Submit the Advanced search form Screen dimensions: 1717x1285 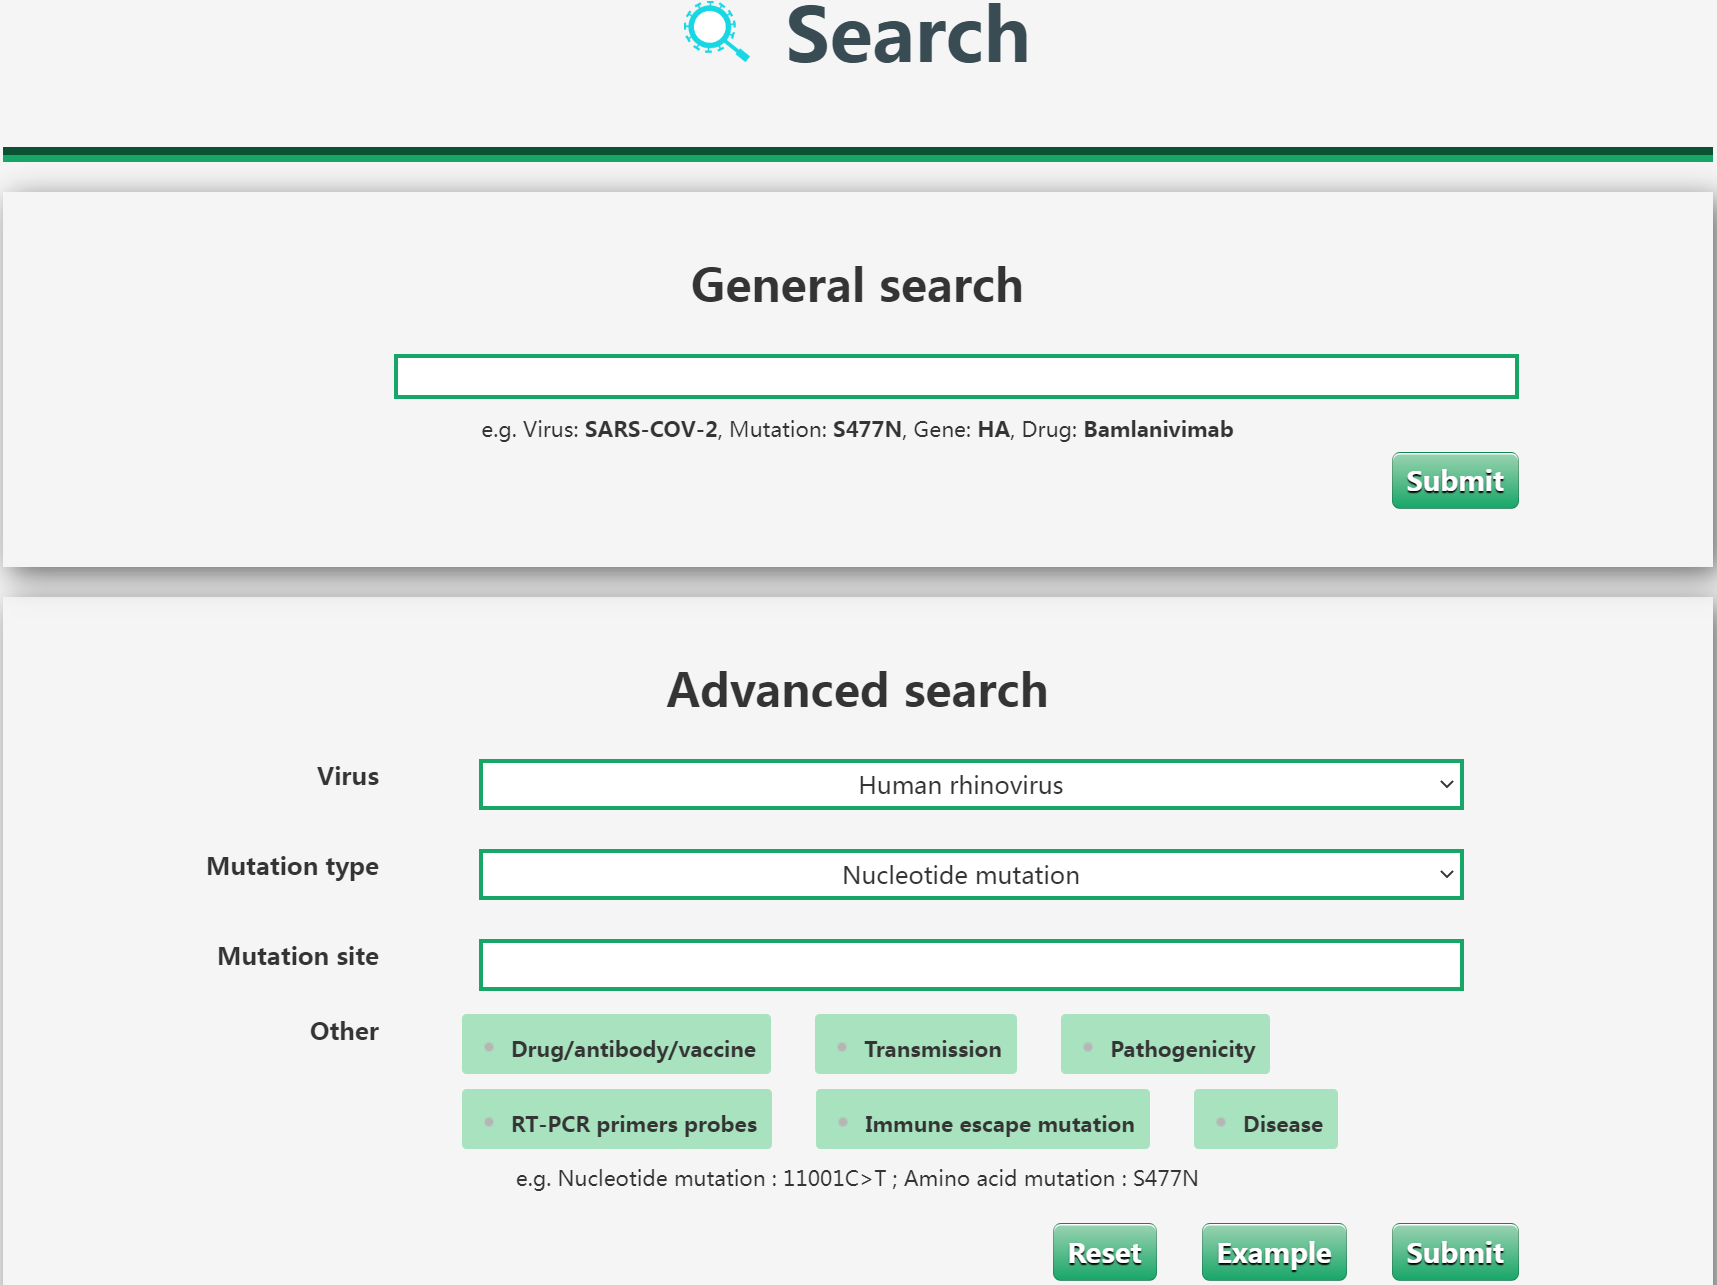1454,1252
